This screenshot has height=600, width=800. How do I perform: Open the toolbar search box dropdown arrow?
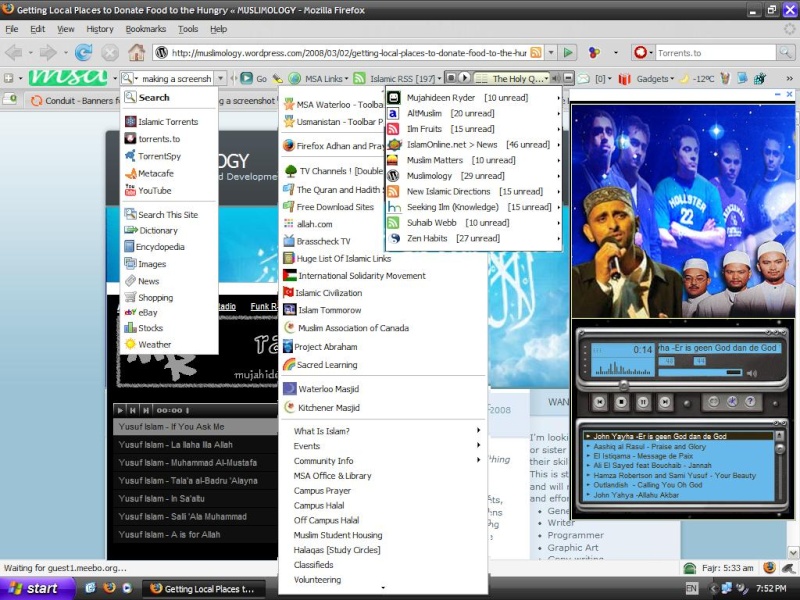221,79
